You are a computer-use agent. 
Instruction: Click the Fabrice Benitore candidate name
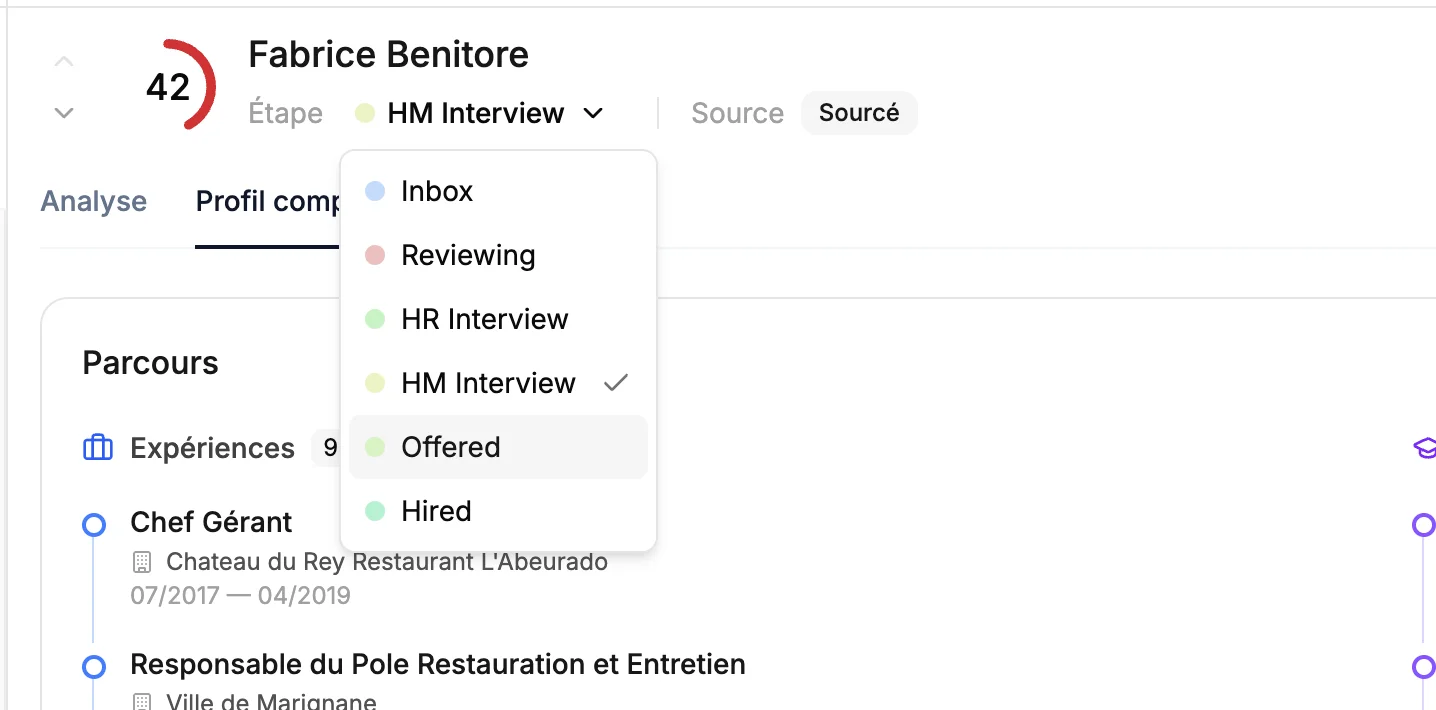(x=388, y=54)
